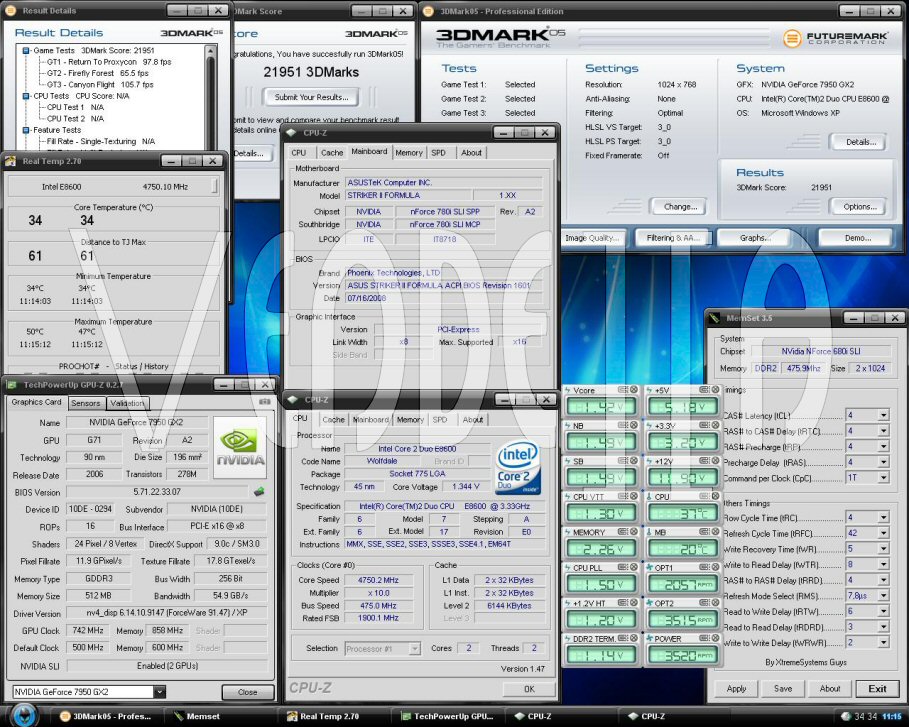This screenshot has width=909, height=727.
Task: Open Cache tab in lower CPU-Z window
Action: point(333,419)
